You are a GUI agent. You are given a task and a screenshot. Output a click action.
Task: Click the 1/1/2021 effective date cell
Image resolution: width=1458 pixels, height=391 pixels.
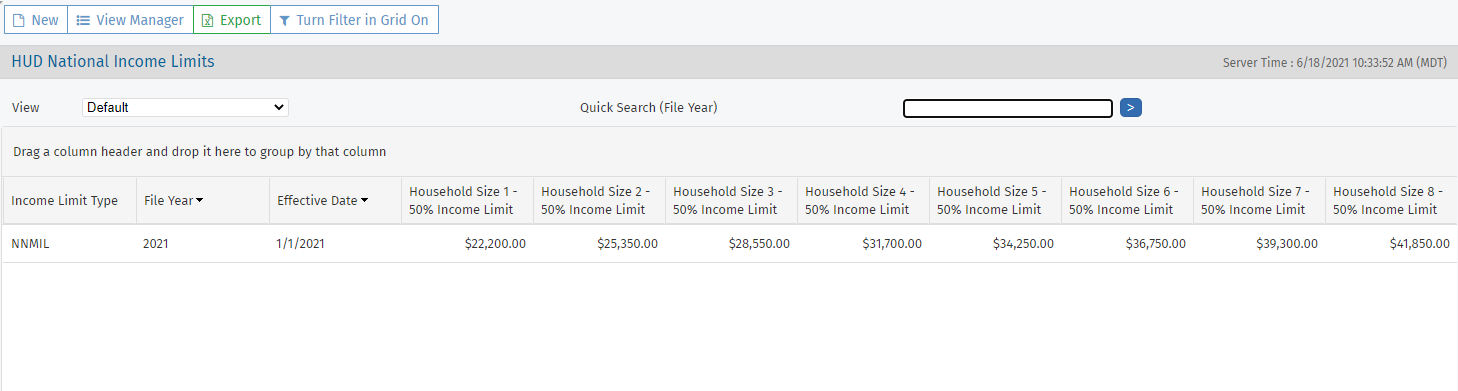pos(335,244)
